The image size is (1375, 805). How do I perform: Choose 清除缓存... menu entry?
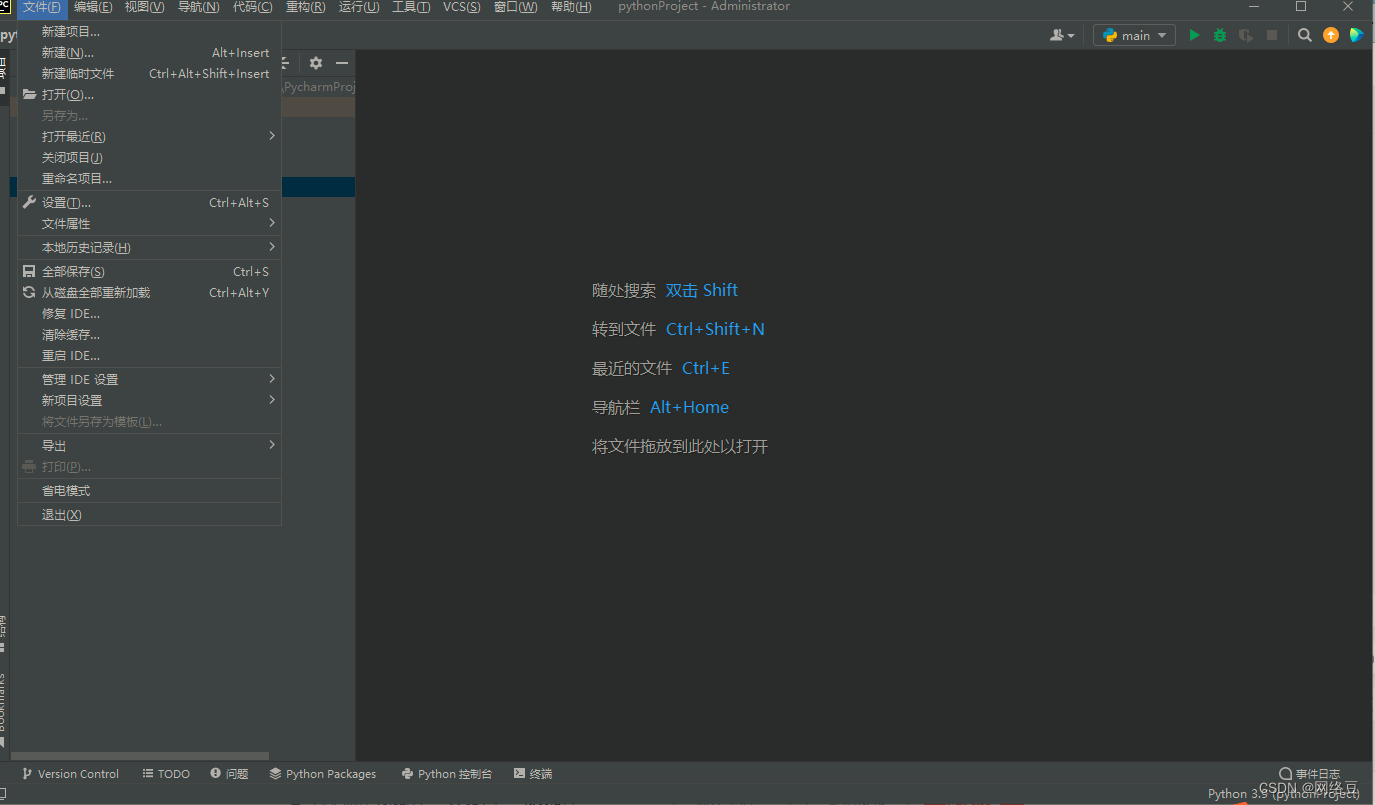tap(150, 335)
